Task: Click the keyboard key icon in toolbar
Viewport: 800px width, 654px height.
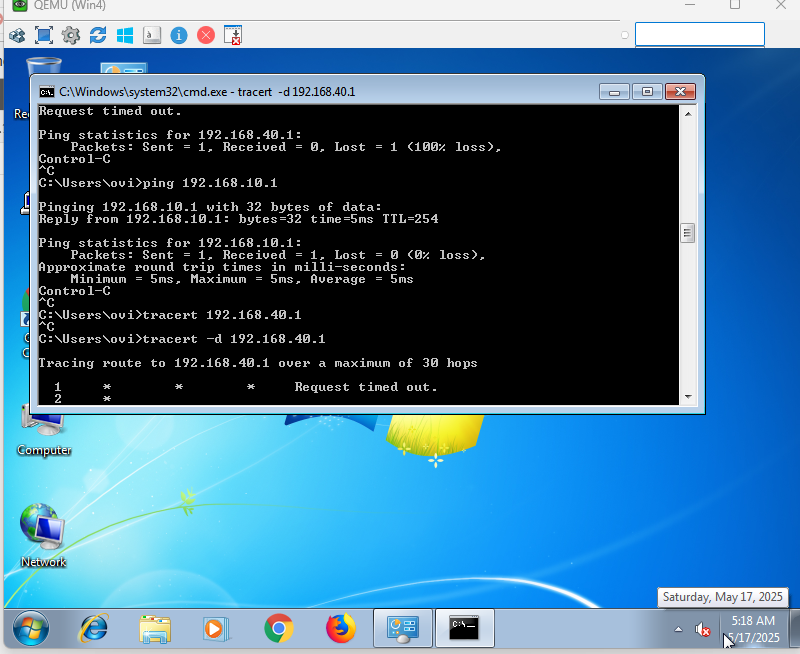Action: (152, 35)
